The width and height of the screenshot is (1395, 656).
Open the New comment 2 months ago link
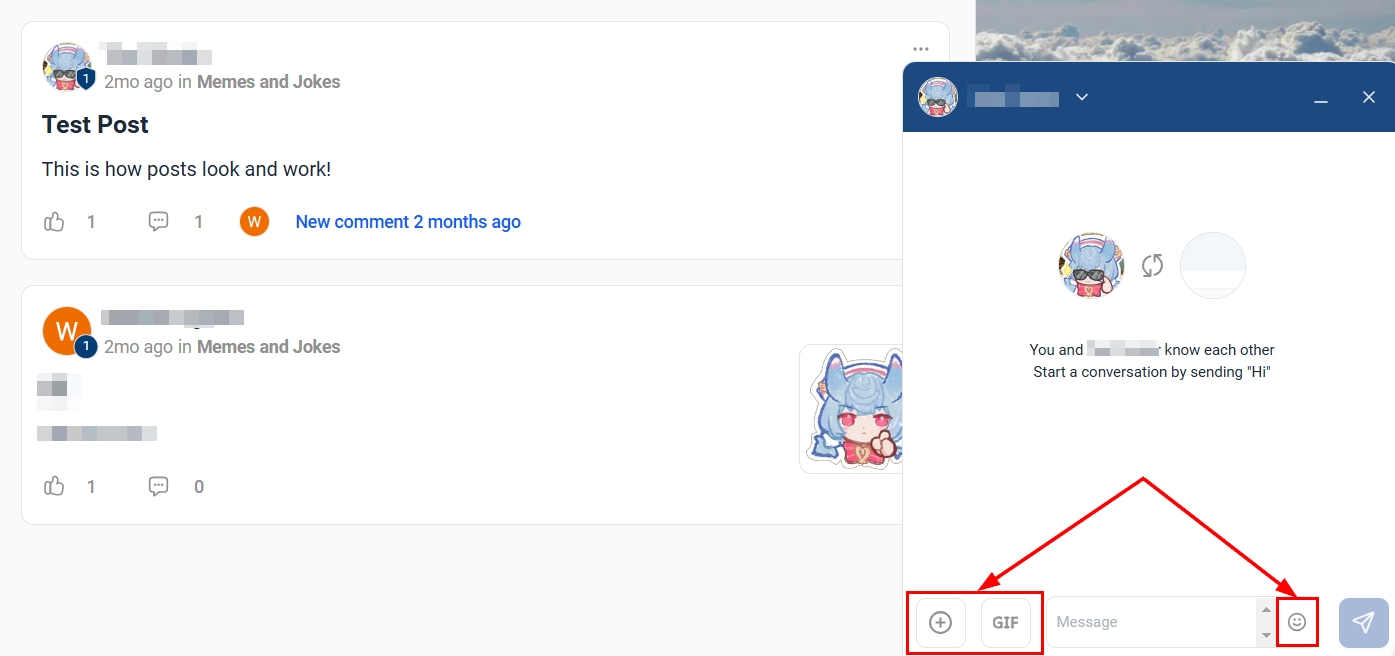tap(408, 222)
